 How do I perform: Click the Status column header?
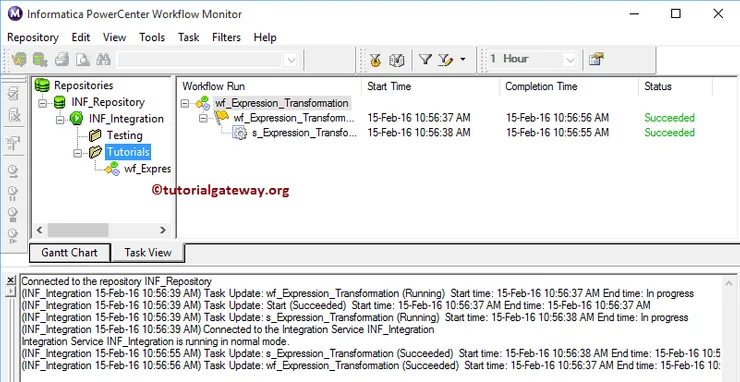pyautogui.click(x=675, y=86)
